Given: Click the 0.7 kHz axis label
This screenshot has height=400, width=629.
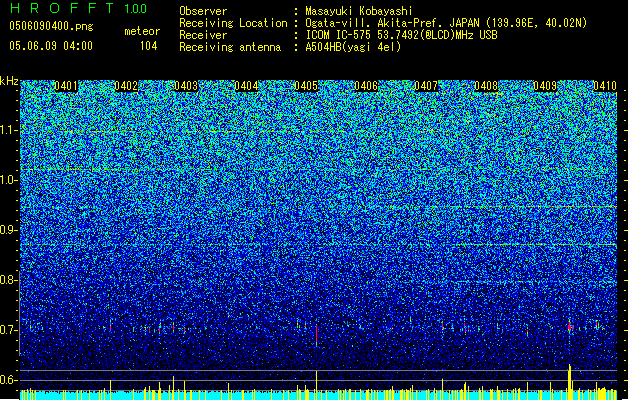Looking at the screenshot, I should click(8, 330).
